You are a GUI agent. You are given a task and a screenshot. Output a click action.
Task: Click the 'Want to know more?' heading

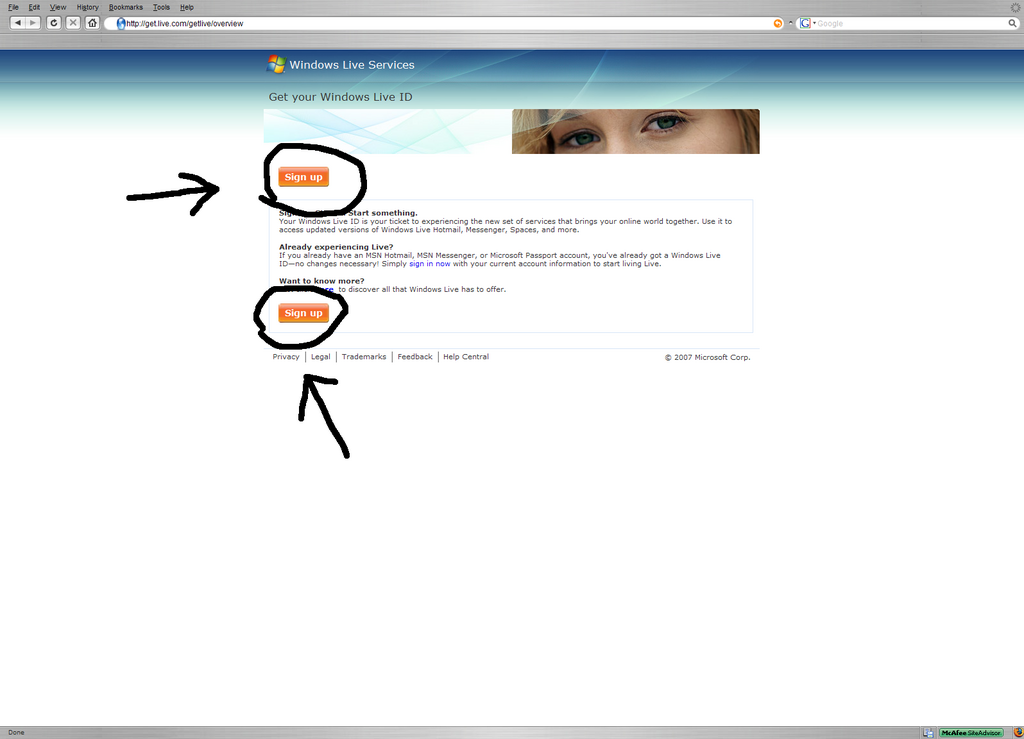322,281
